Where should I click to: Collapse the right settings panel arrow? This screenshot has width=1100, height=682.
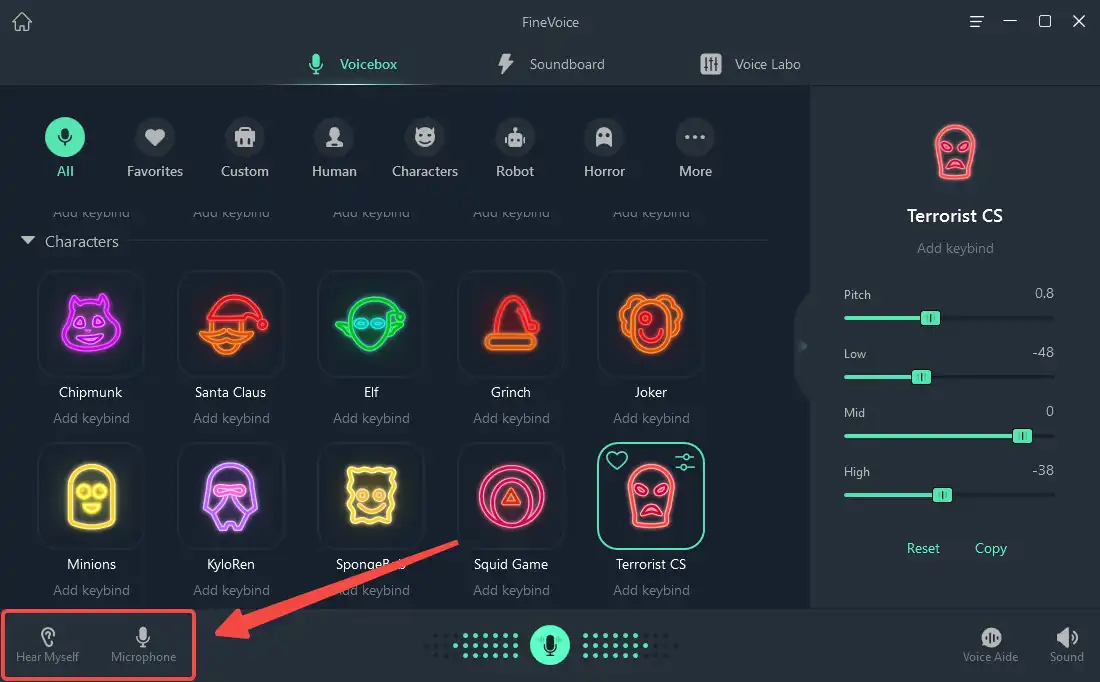(x=803, y=345)
